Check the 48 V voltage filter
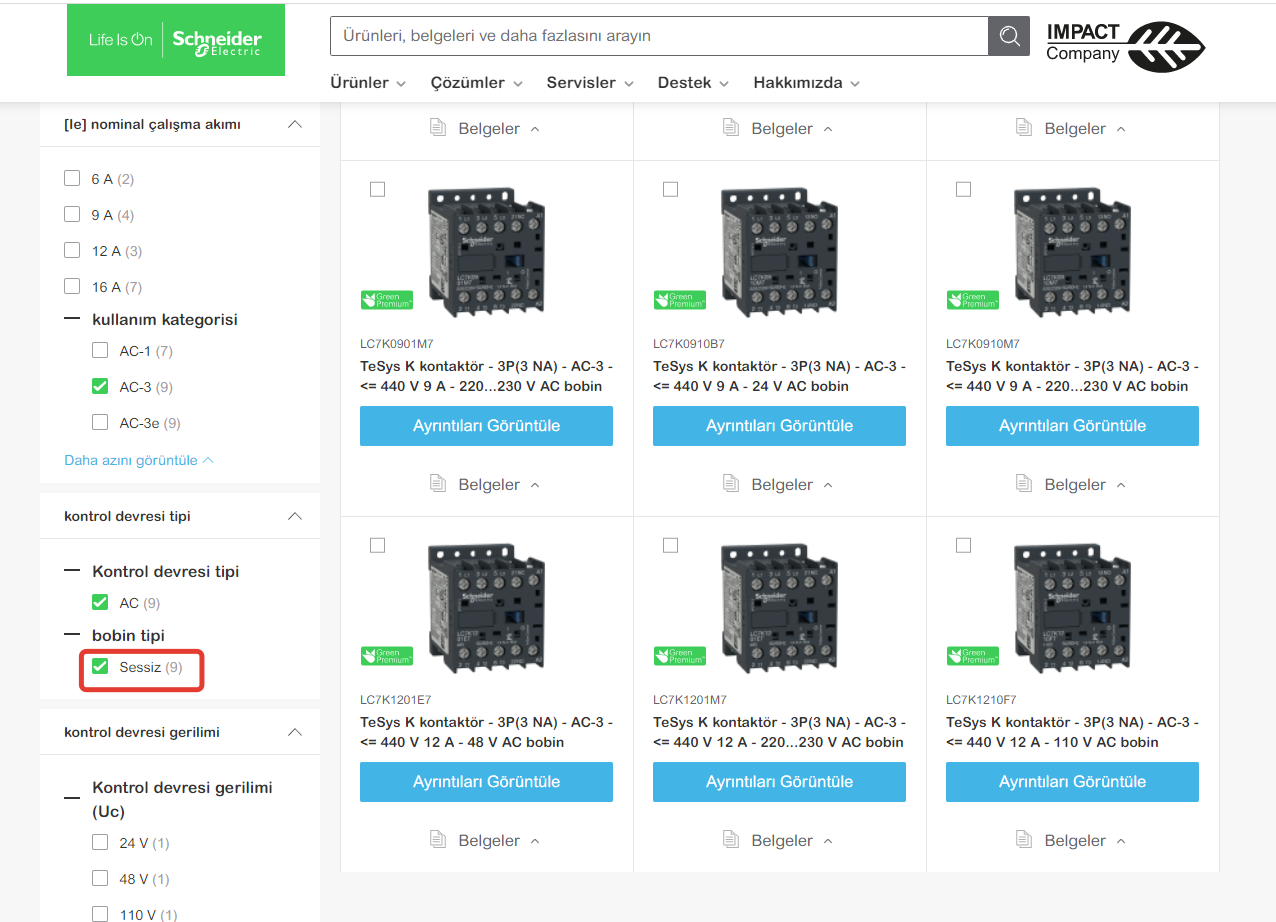The image size is (1276, 922). point(100,878)
